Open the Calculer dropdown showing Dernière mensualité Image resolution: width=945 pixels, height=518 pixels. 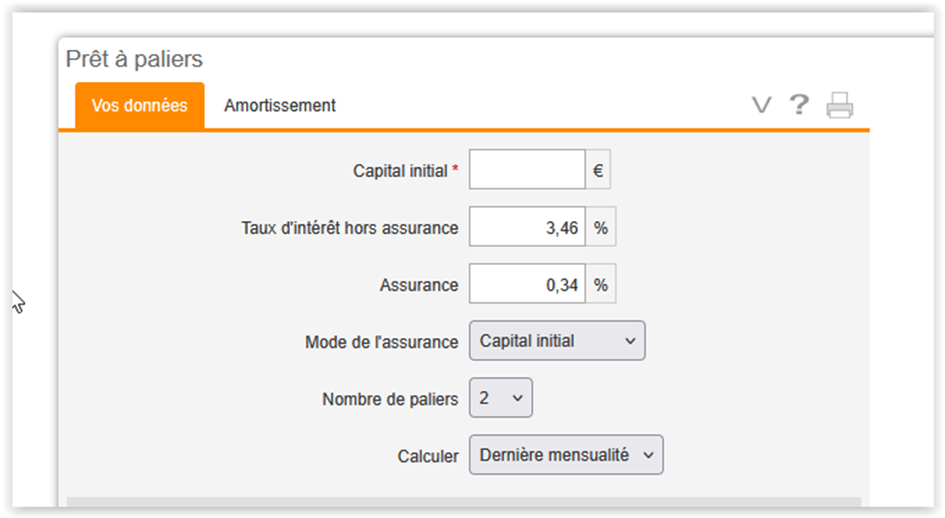[567, 455]
